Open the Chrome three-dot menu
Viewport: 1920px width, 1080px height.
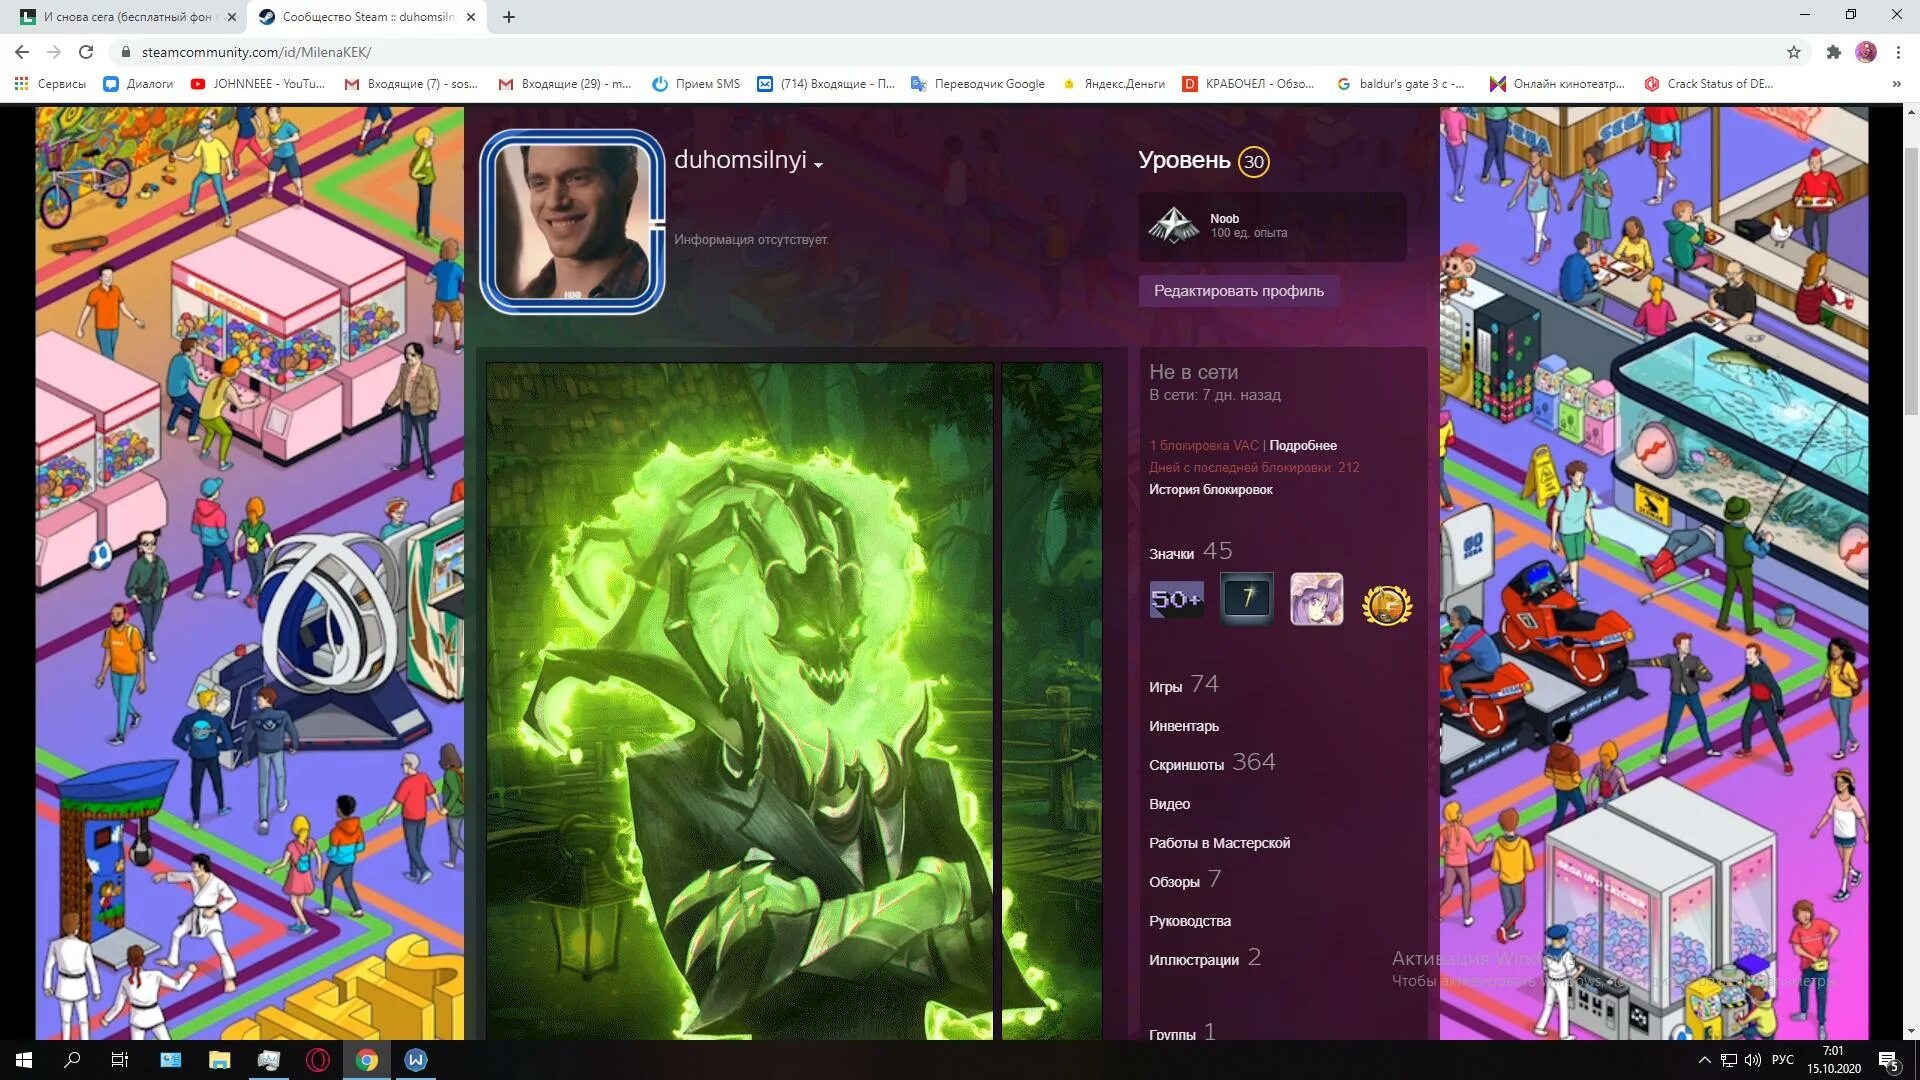coord(1898,52)
